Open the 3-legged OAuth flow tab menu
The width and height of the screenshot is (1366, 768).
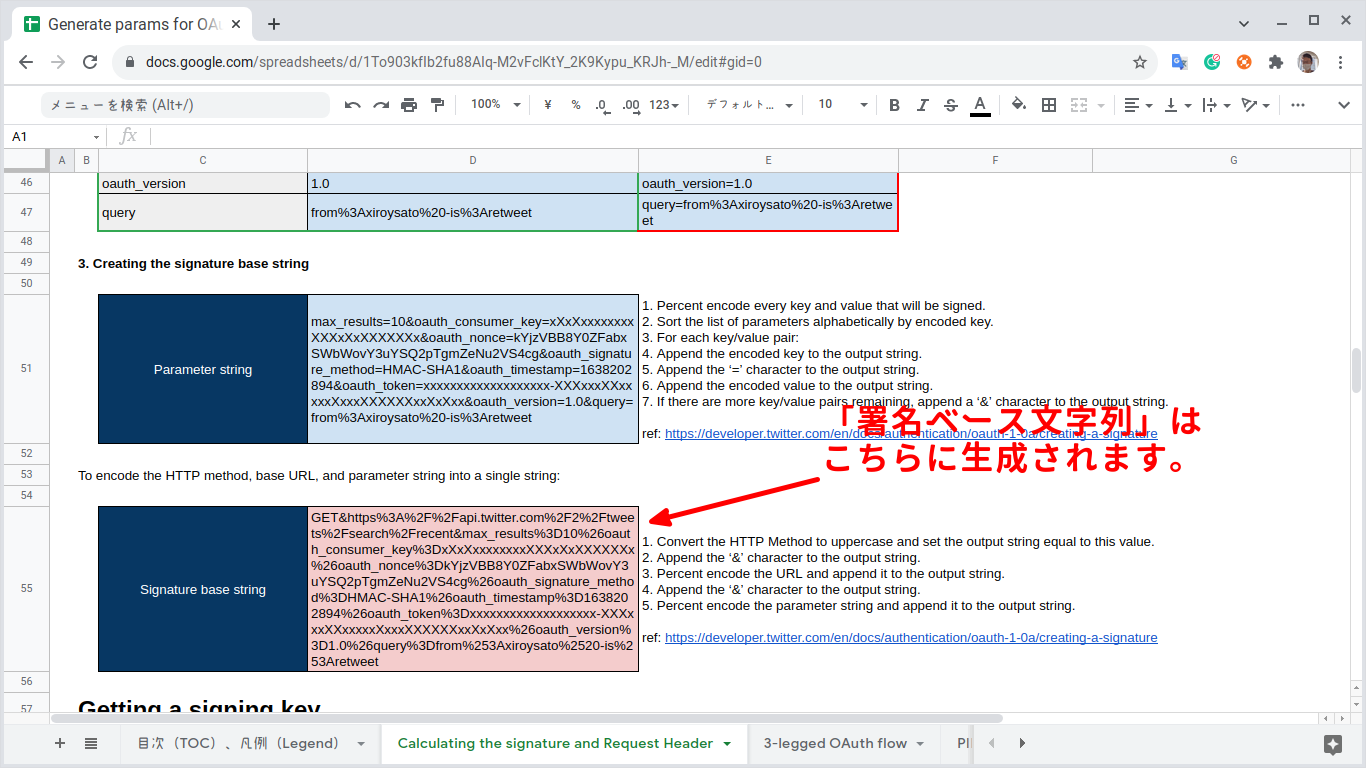click(x=918, y=743)
